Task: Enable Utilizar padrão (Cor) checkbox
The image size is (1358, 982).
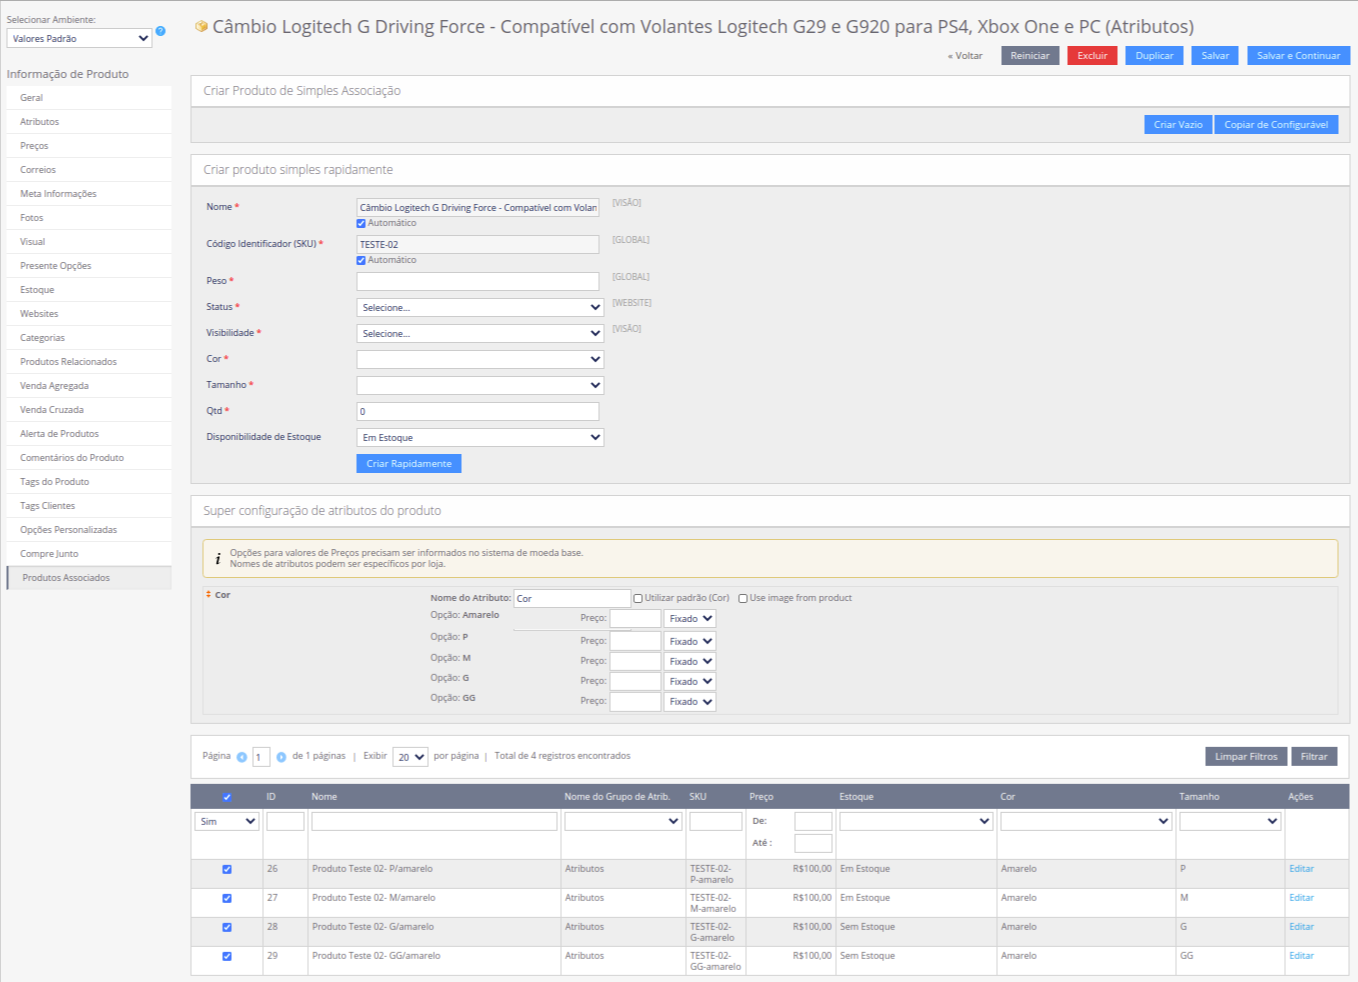Action: pyautogui.click(x=638, y=598)
